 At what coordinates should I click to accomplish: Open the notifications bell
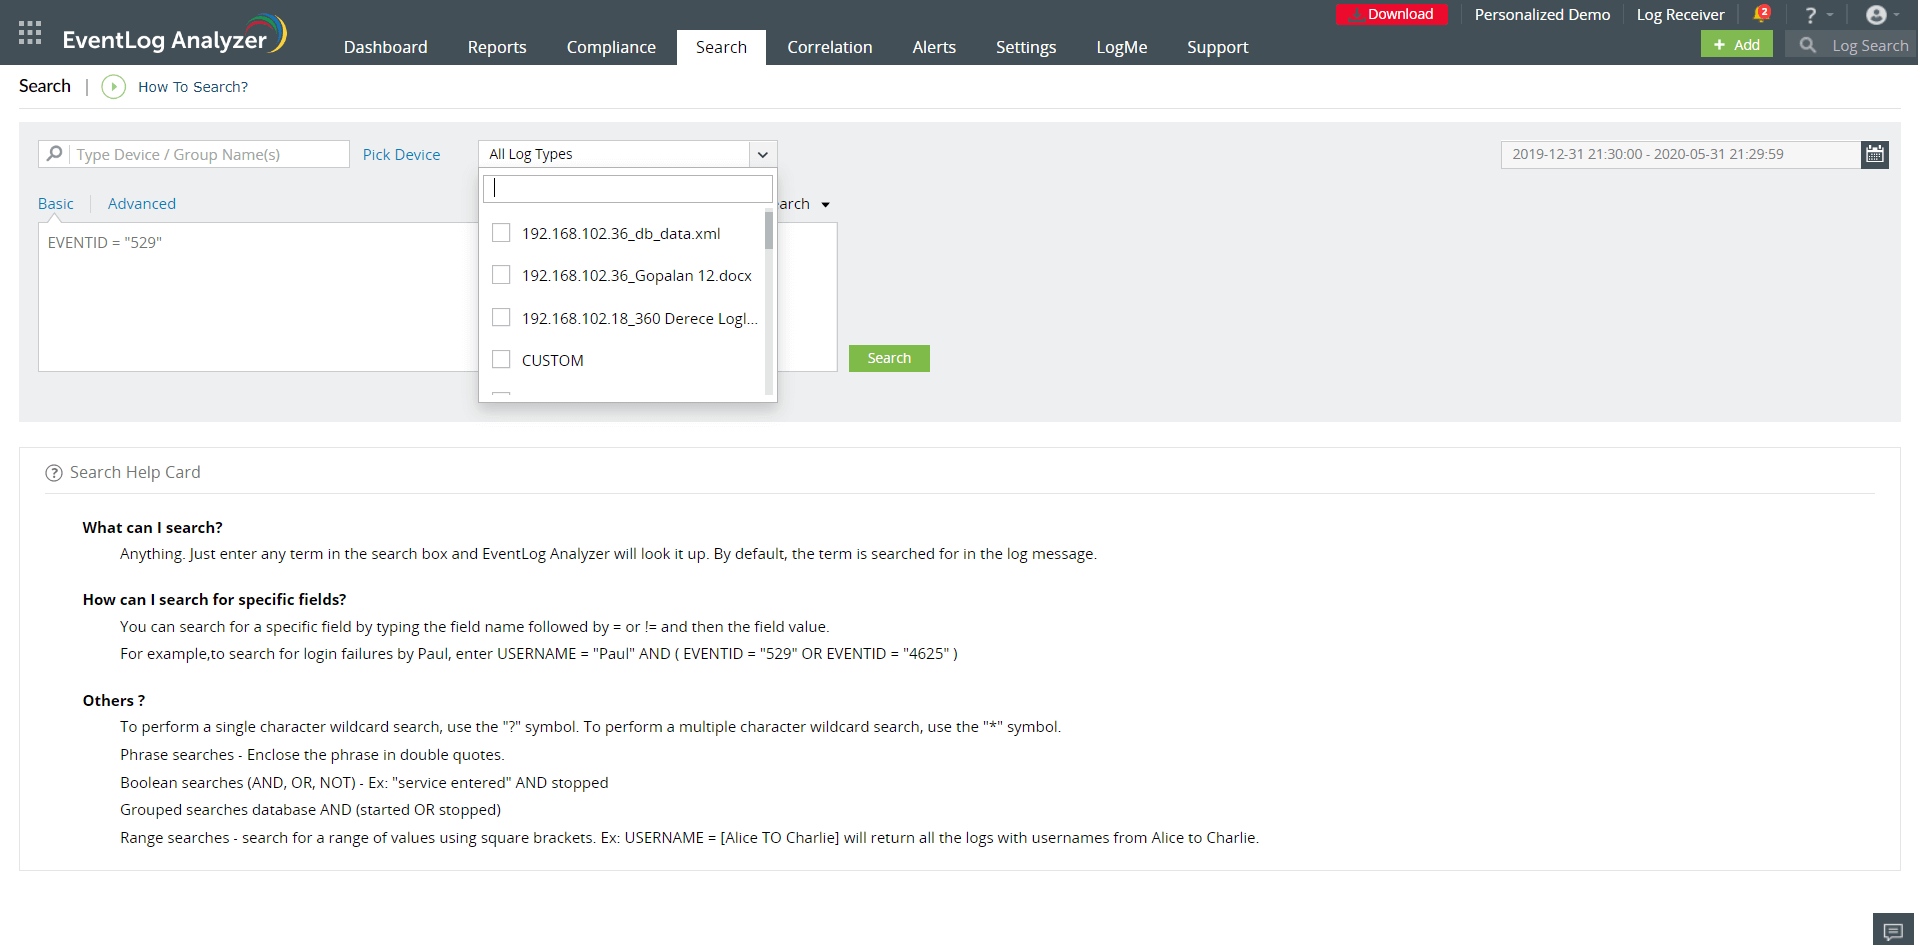coord(1761,14)
